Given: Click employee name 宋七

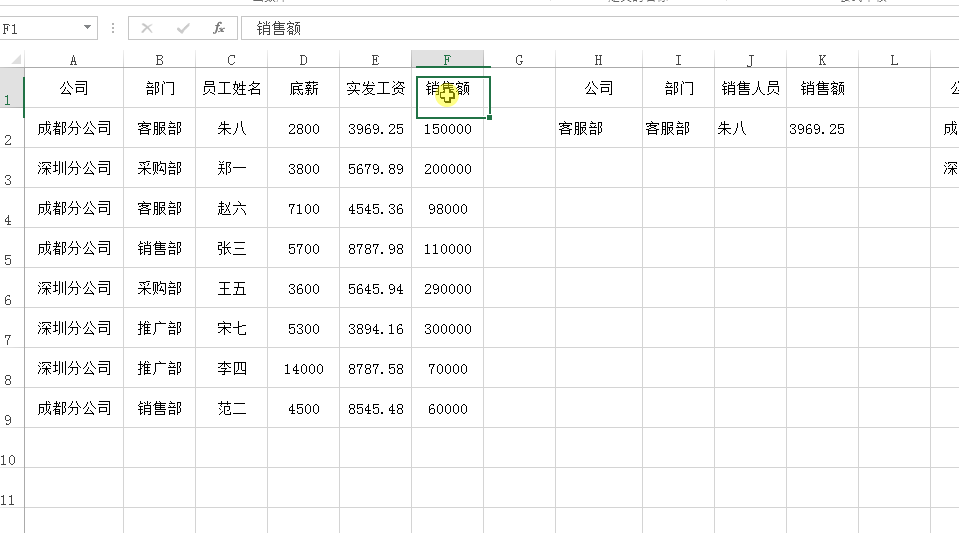Looking at the screenshot, I should tap(231, 329).
